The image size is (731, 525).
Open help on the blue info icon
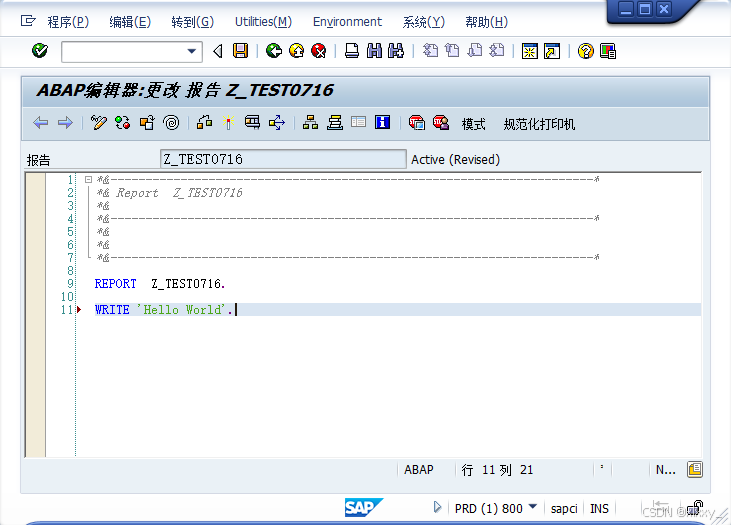[382, 122]
